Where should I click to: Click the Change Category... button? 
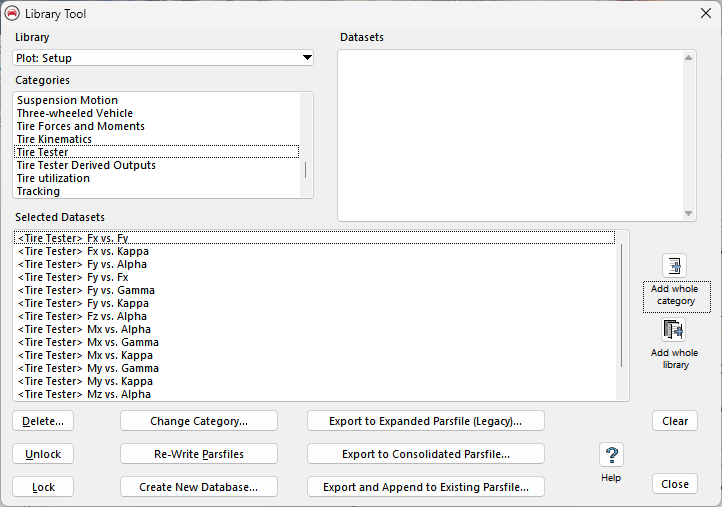click(x=199, y=421)
